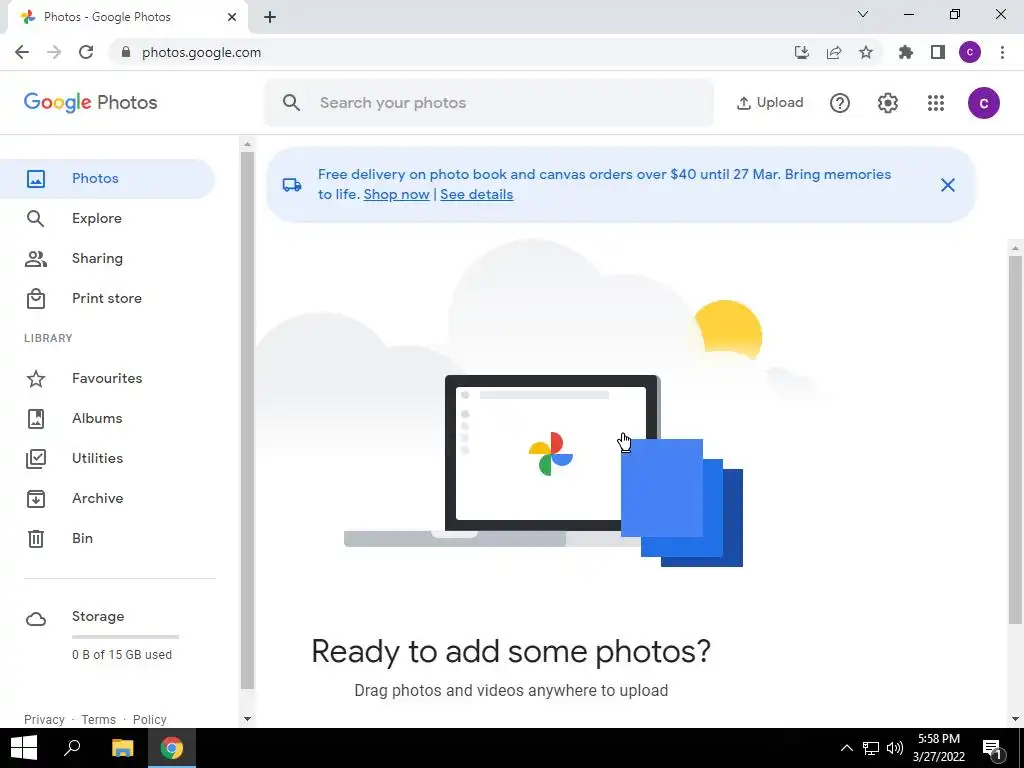Open Favourites in the library

click(107, 378)
